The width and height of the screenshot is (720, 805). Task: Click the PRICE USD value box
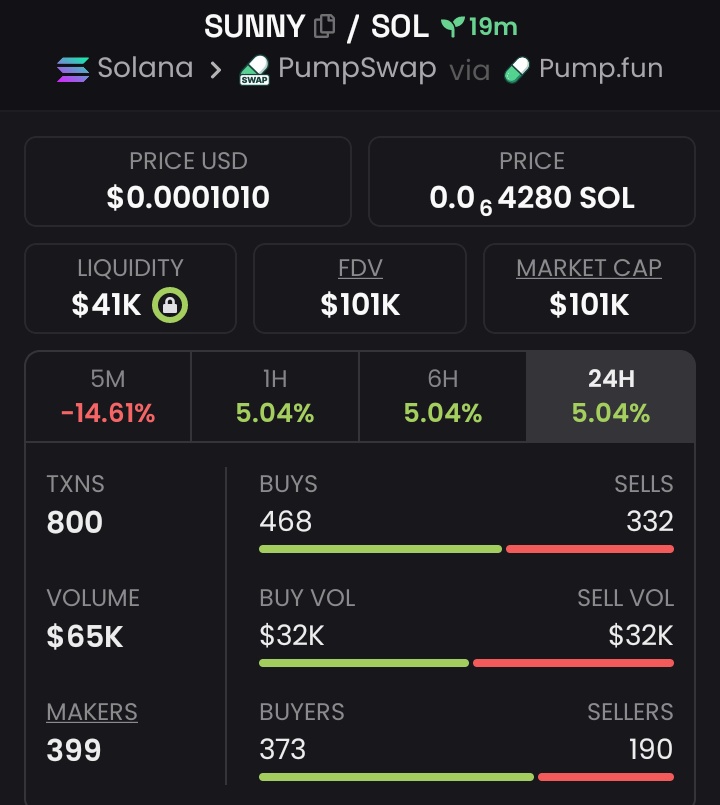188,181
